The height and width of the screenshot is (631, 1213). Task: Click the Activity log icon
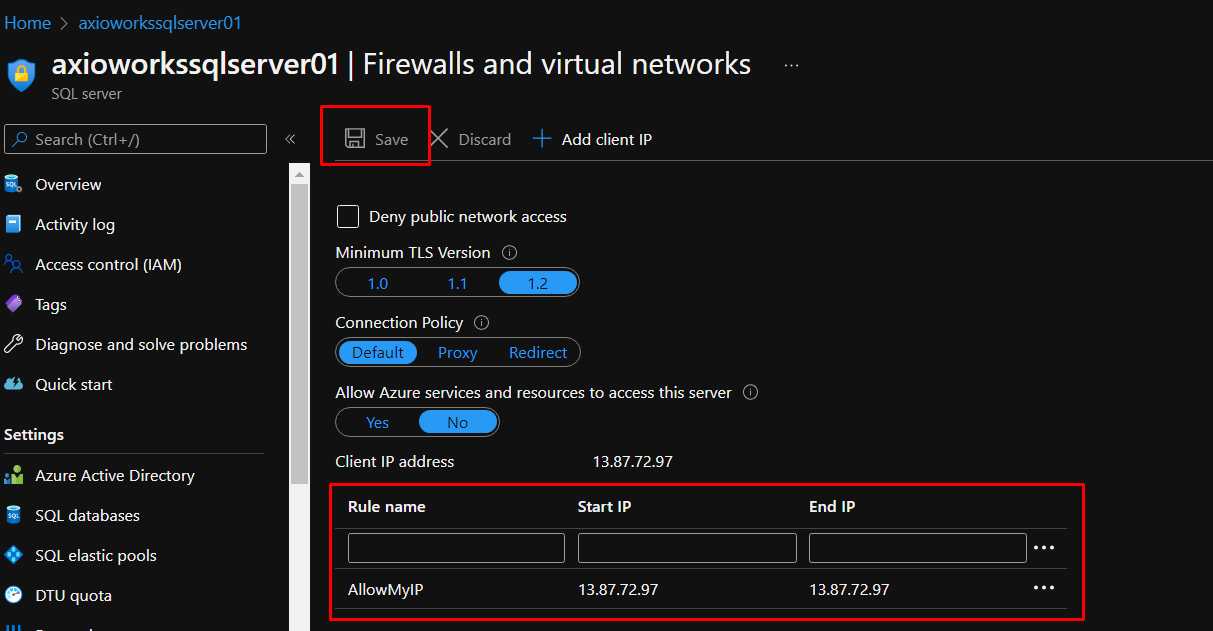[14, 224]
